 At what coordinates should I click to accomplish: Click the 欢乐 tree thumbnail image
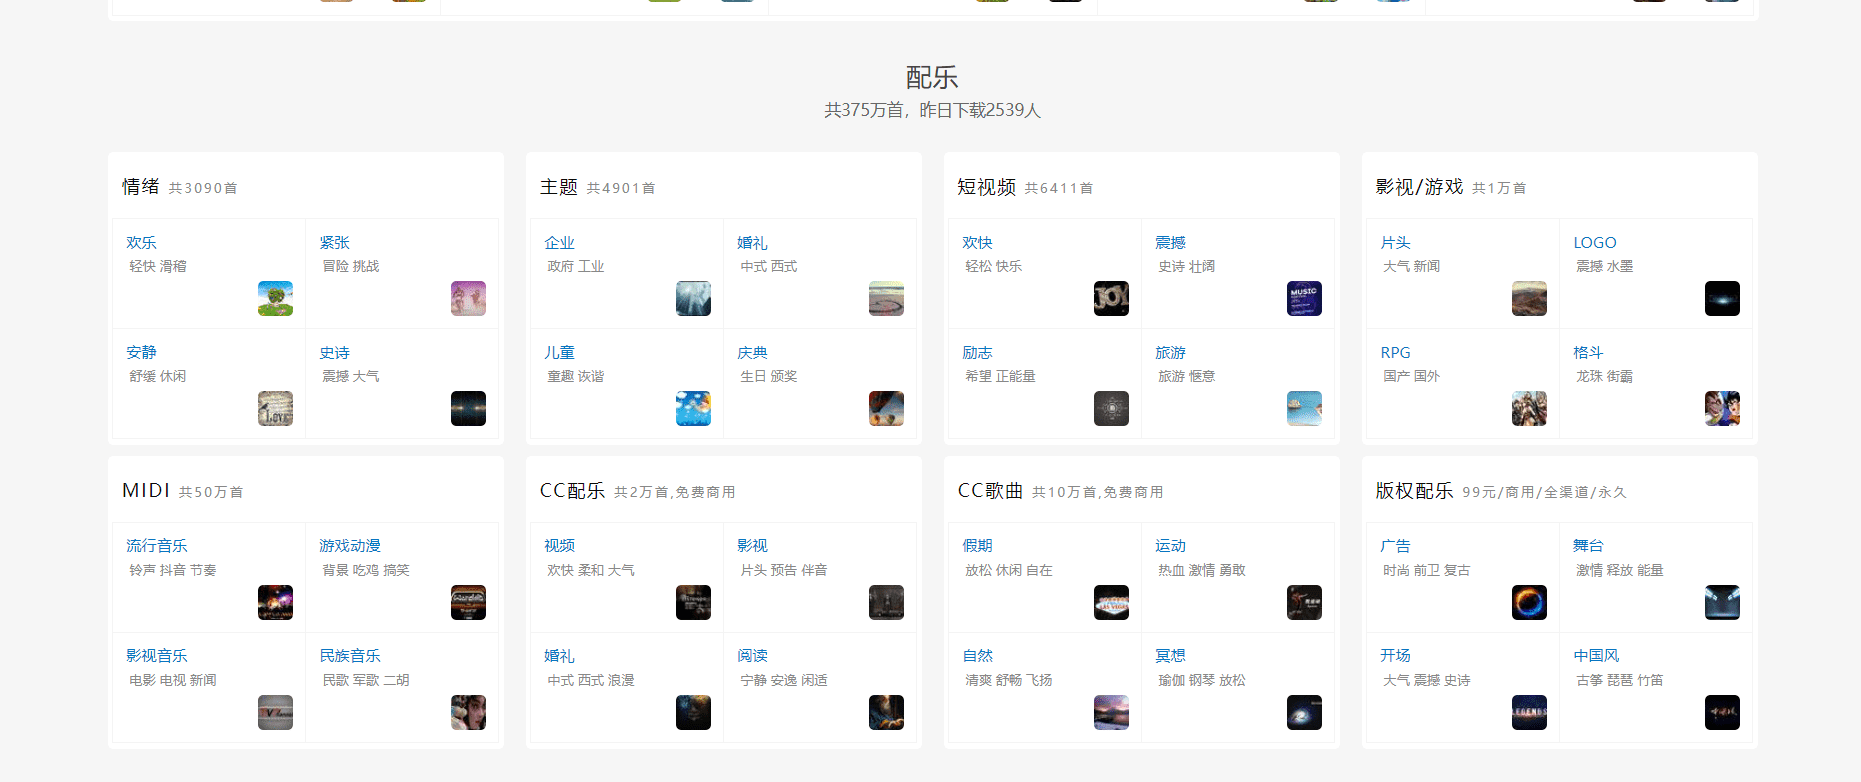click(x=275, y=298)
